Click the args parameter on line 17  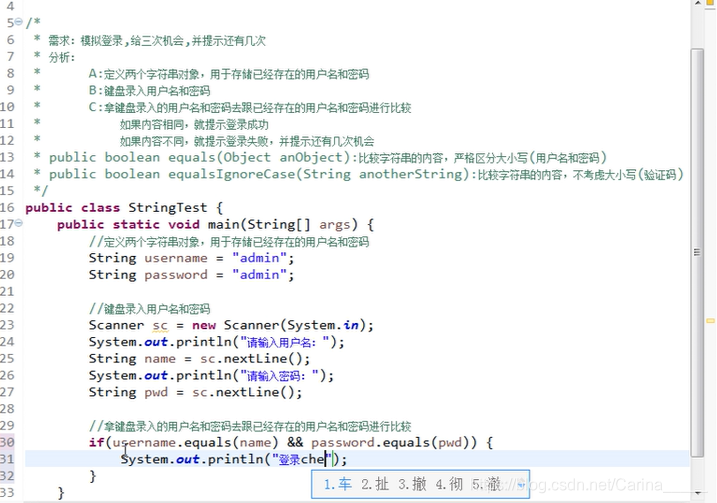335,225
